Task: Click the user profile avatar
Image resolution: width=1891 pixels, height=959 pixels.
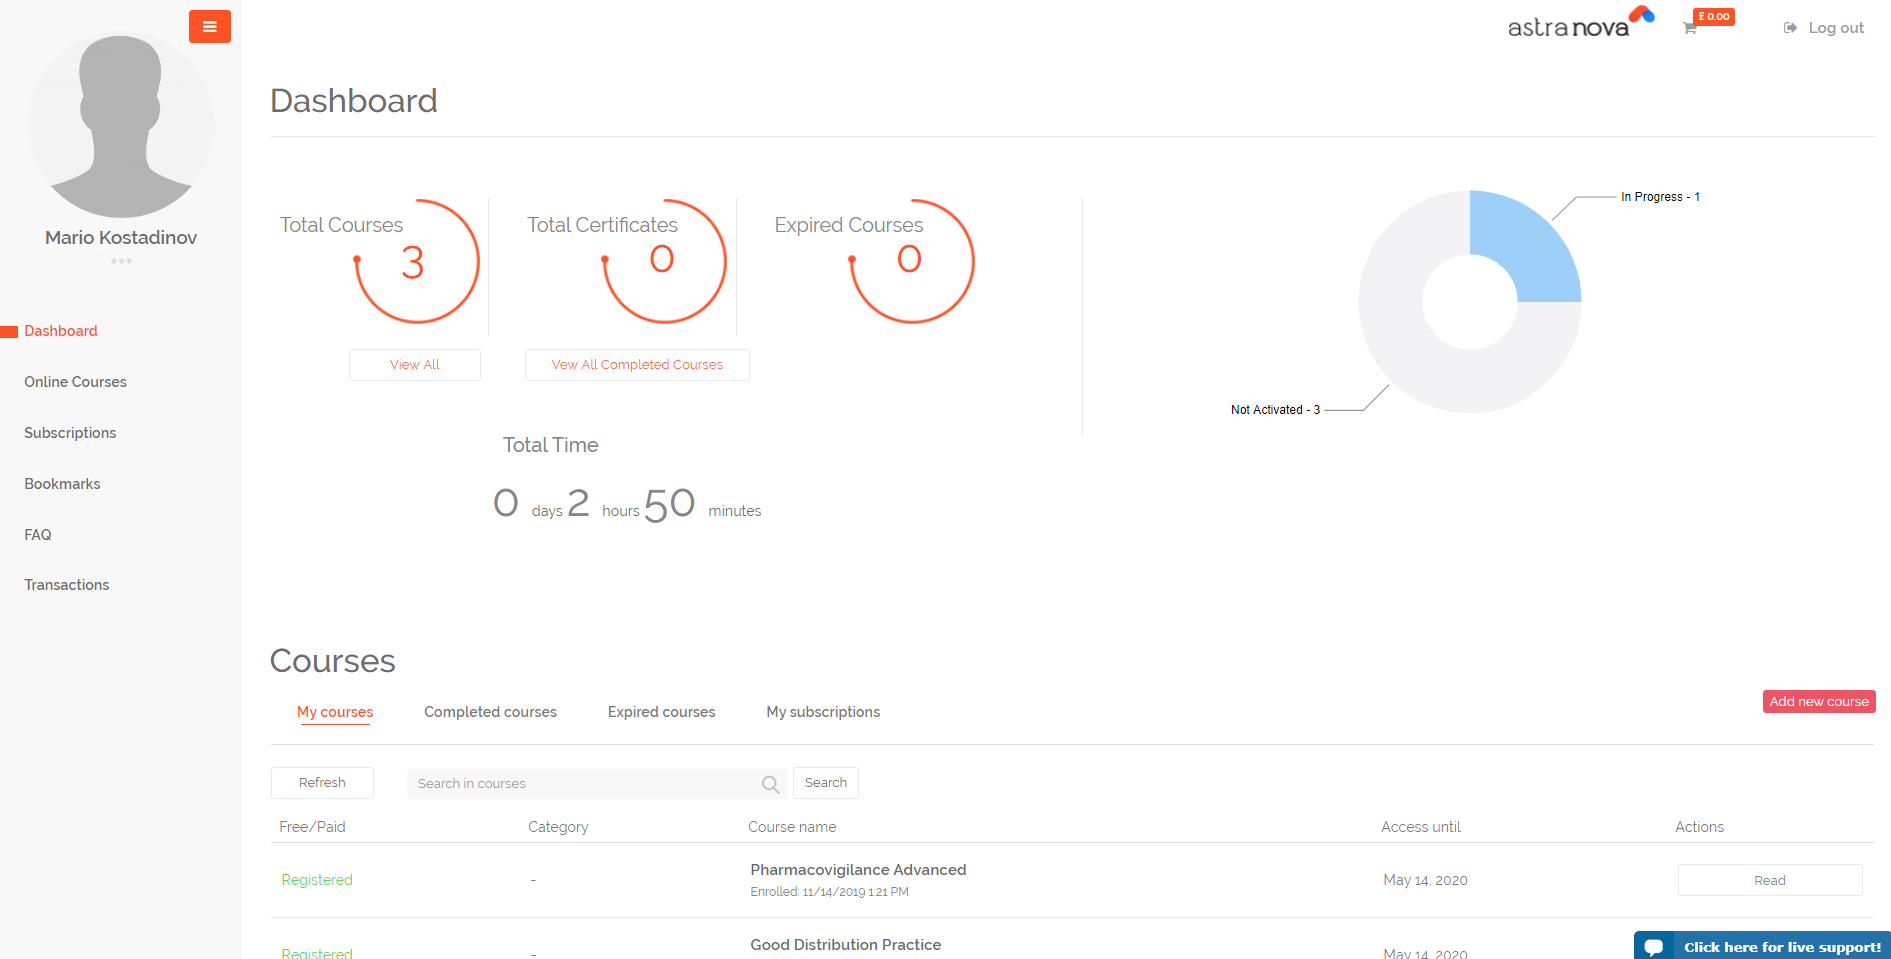Action: pos(121,125)
